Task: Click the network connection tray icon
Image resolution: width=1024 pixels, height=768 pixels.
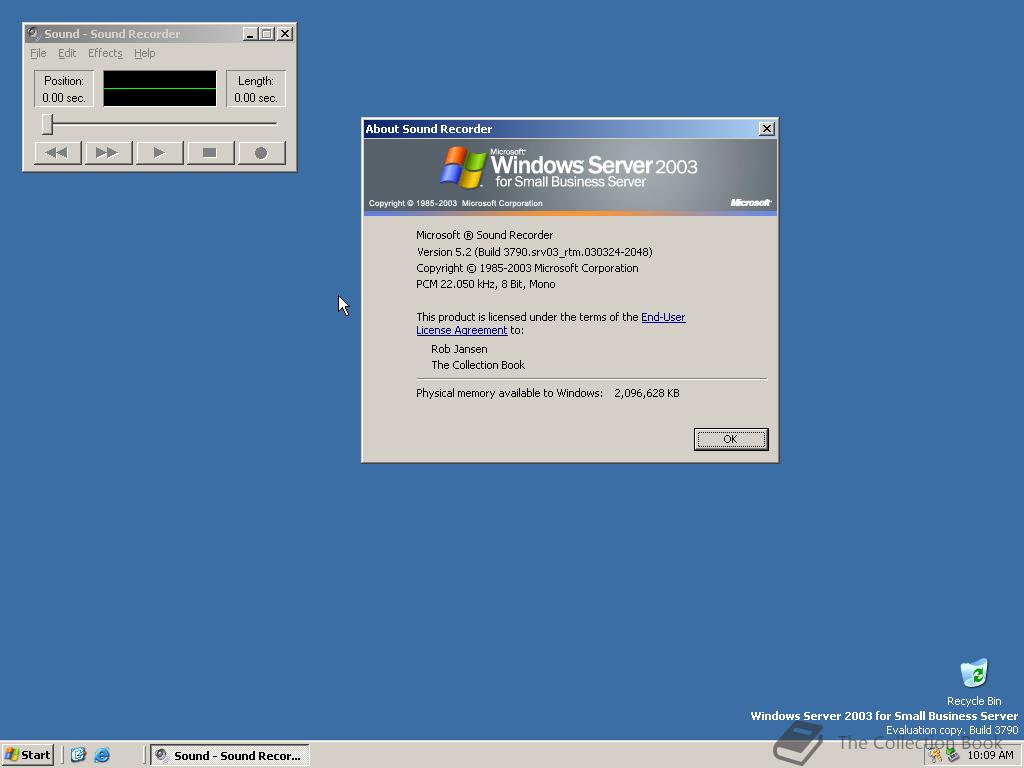Action: [952, 756]
